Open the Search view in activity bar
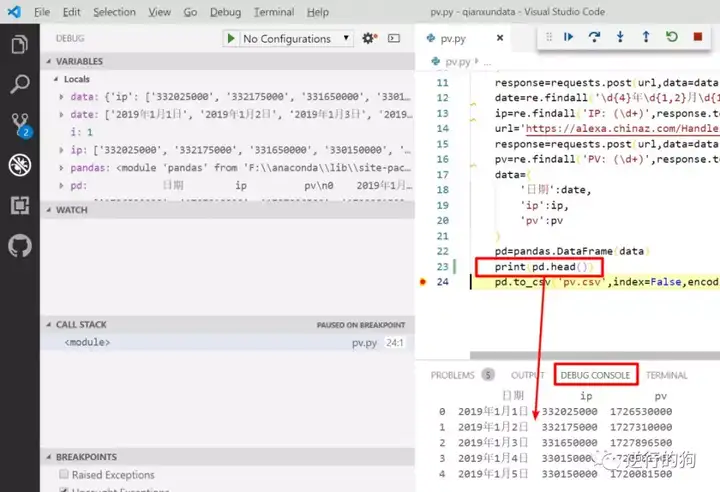Screen dimensions: 720x492 [x=19, y=84]
